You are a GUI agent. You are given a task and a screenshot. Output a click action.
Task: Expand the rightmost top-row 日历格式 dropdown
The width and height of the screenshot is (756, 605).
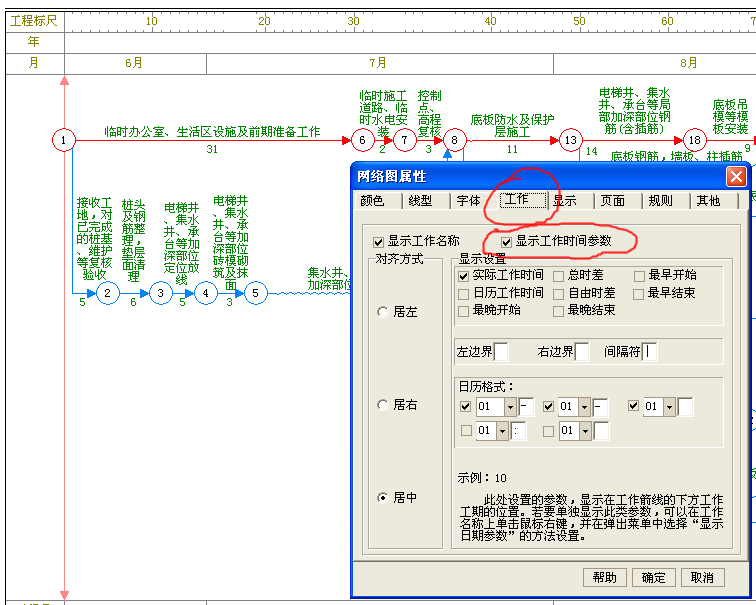click(670, 407)
